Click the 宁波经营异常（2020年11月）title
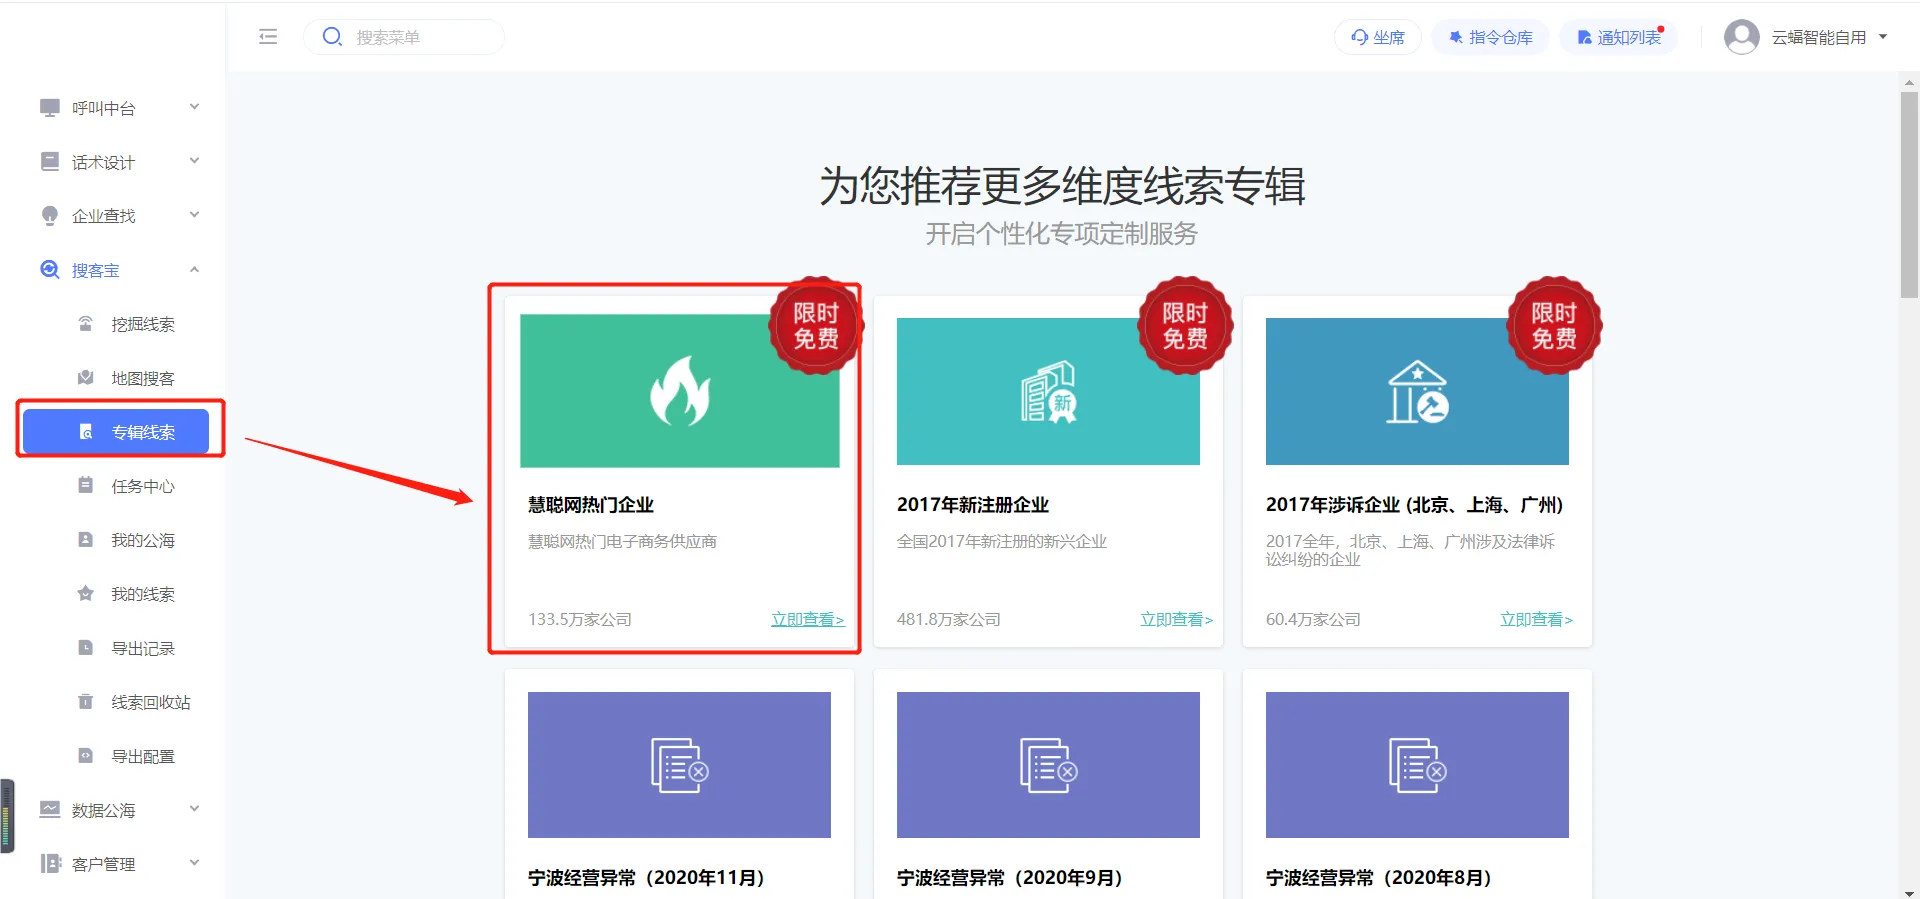Image resolution: width=1920 pixels, height=899 pixels. click(x=647, y=877)
